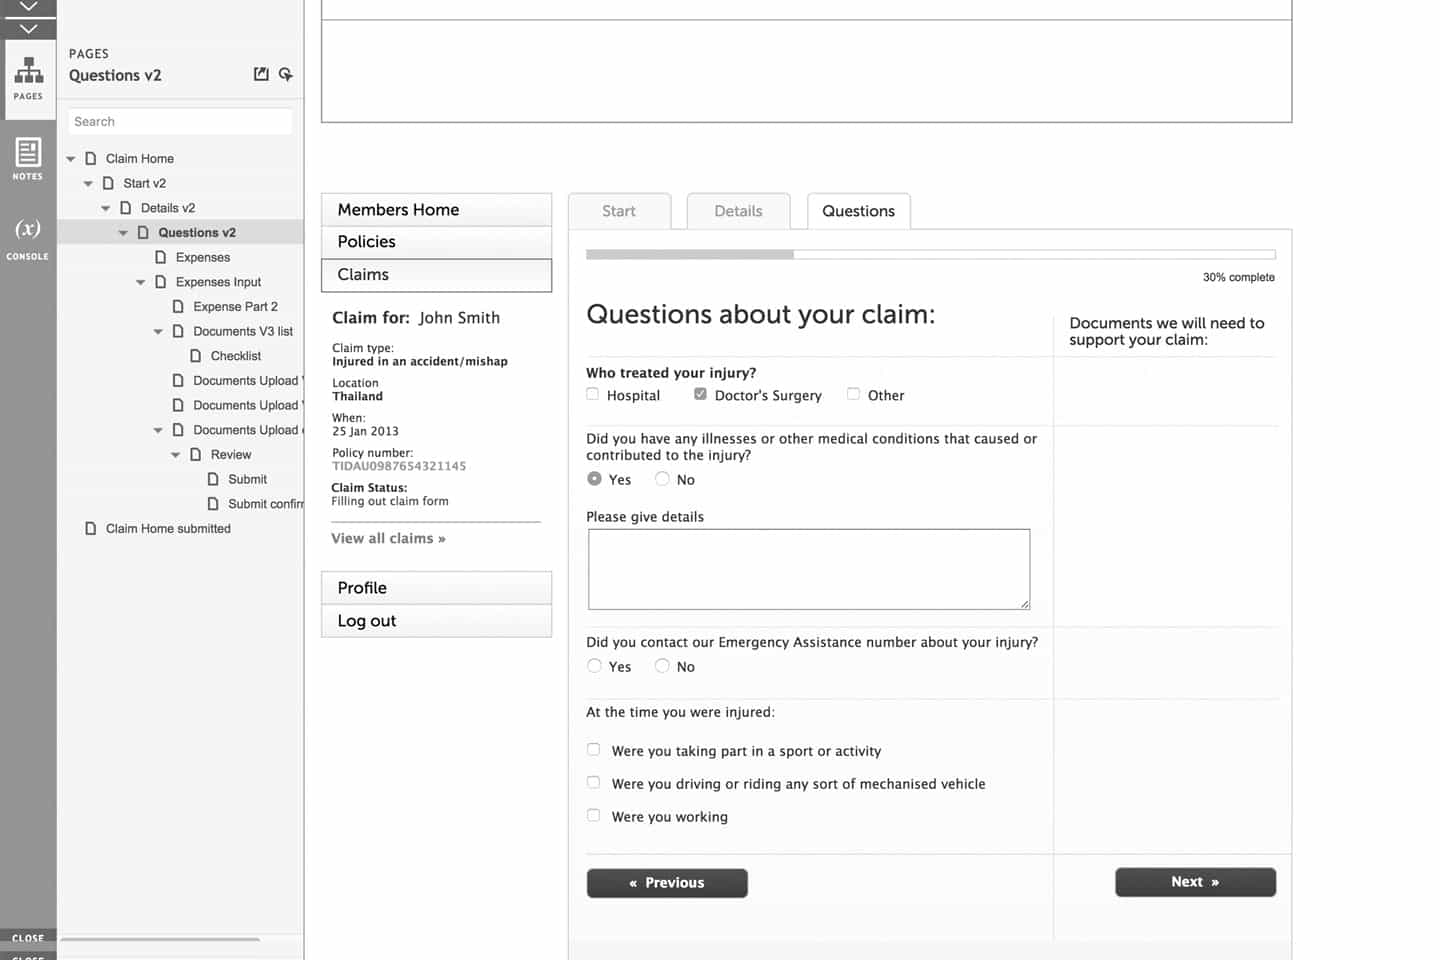Open the Pages sitemap panel icon
The height and width of the screenshot is (960, 1440).
[28, 79]
